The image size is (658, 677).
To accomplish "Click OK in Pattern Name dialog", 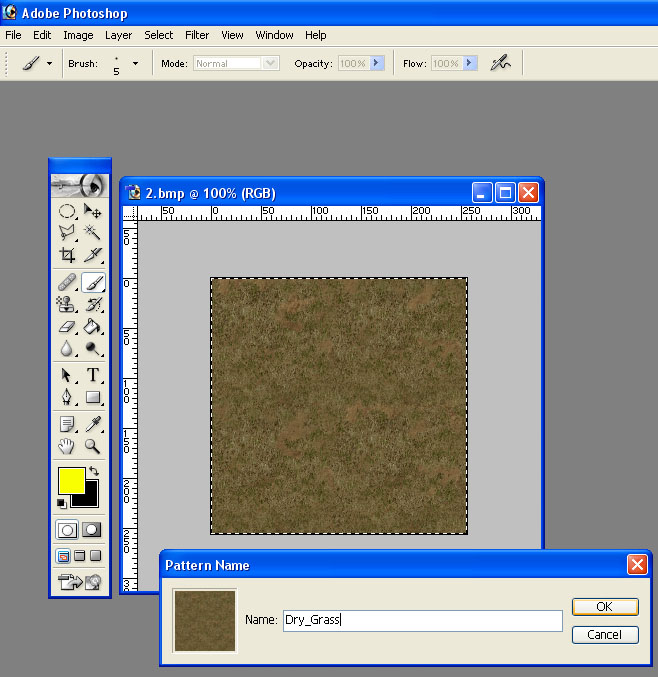I will point(605,607).
